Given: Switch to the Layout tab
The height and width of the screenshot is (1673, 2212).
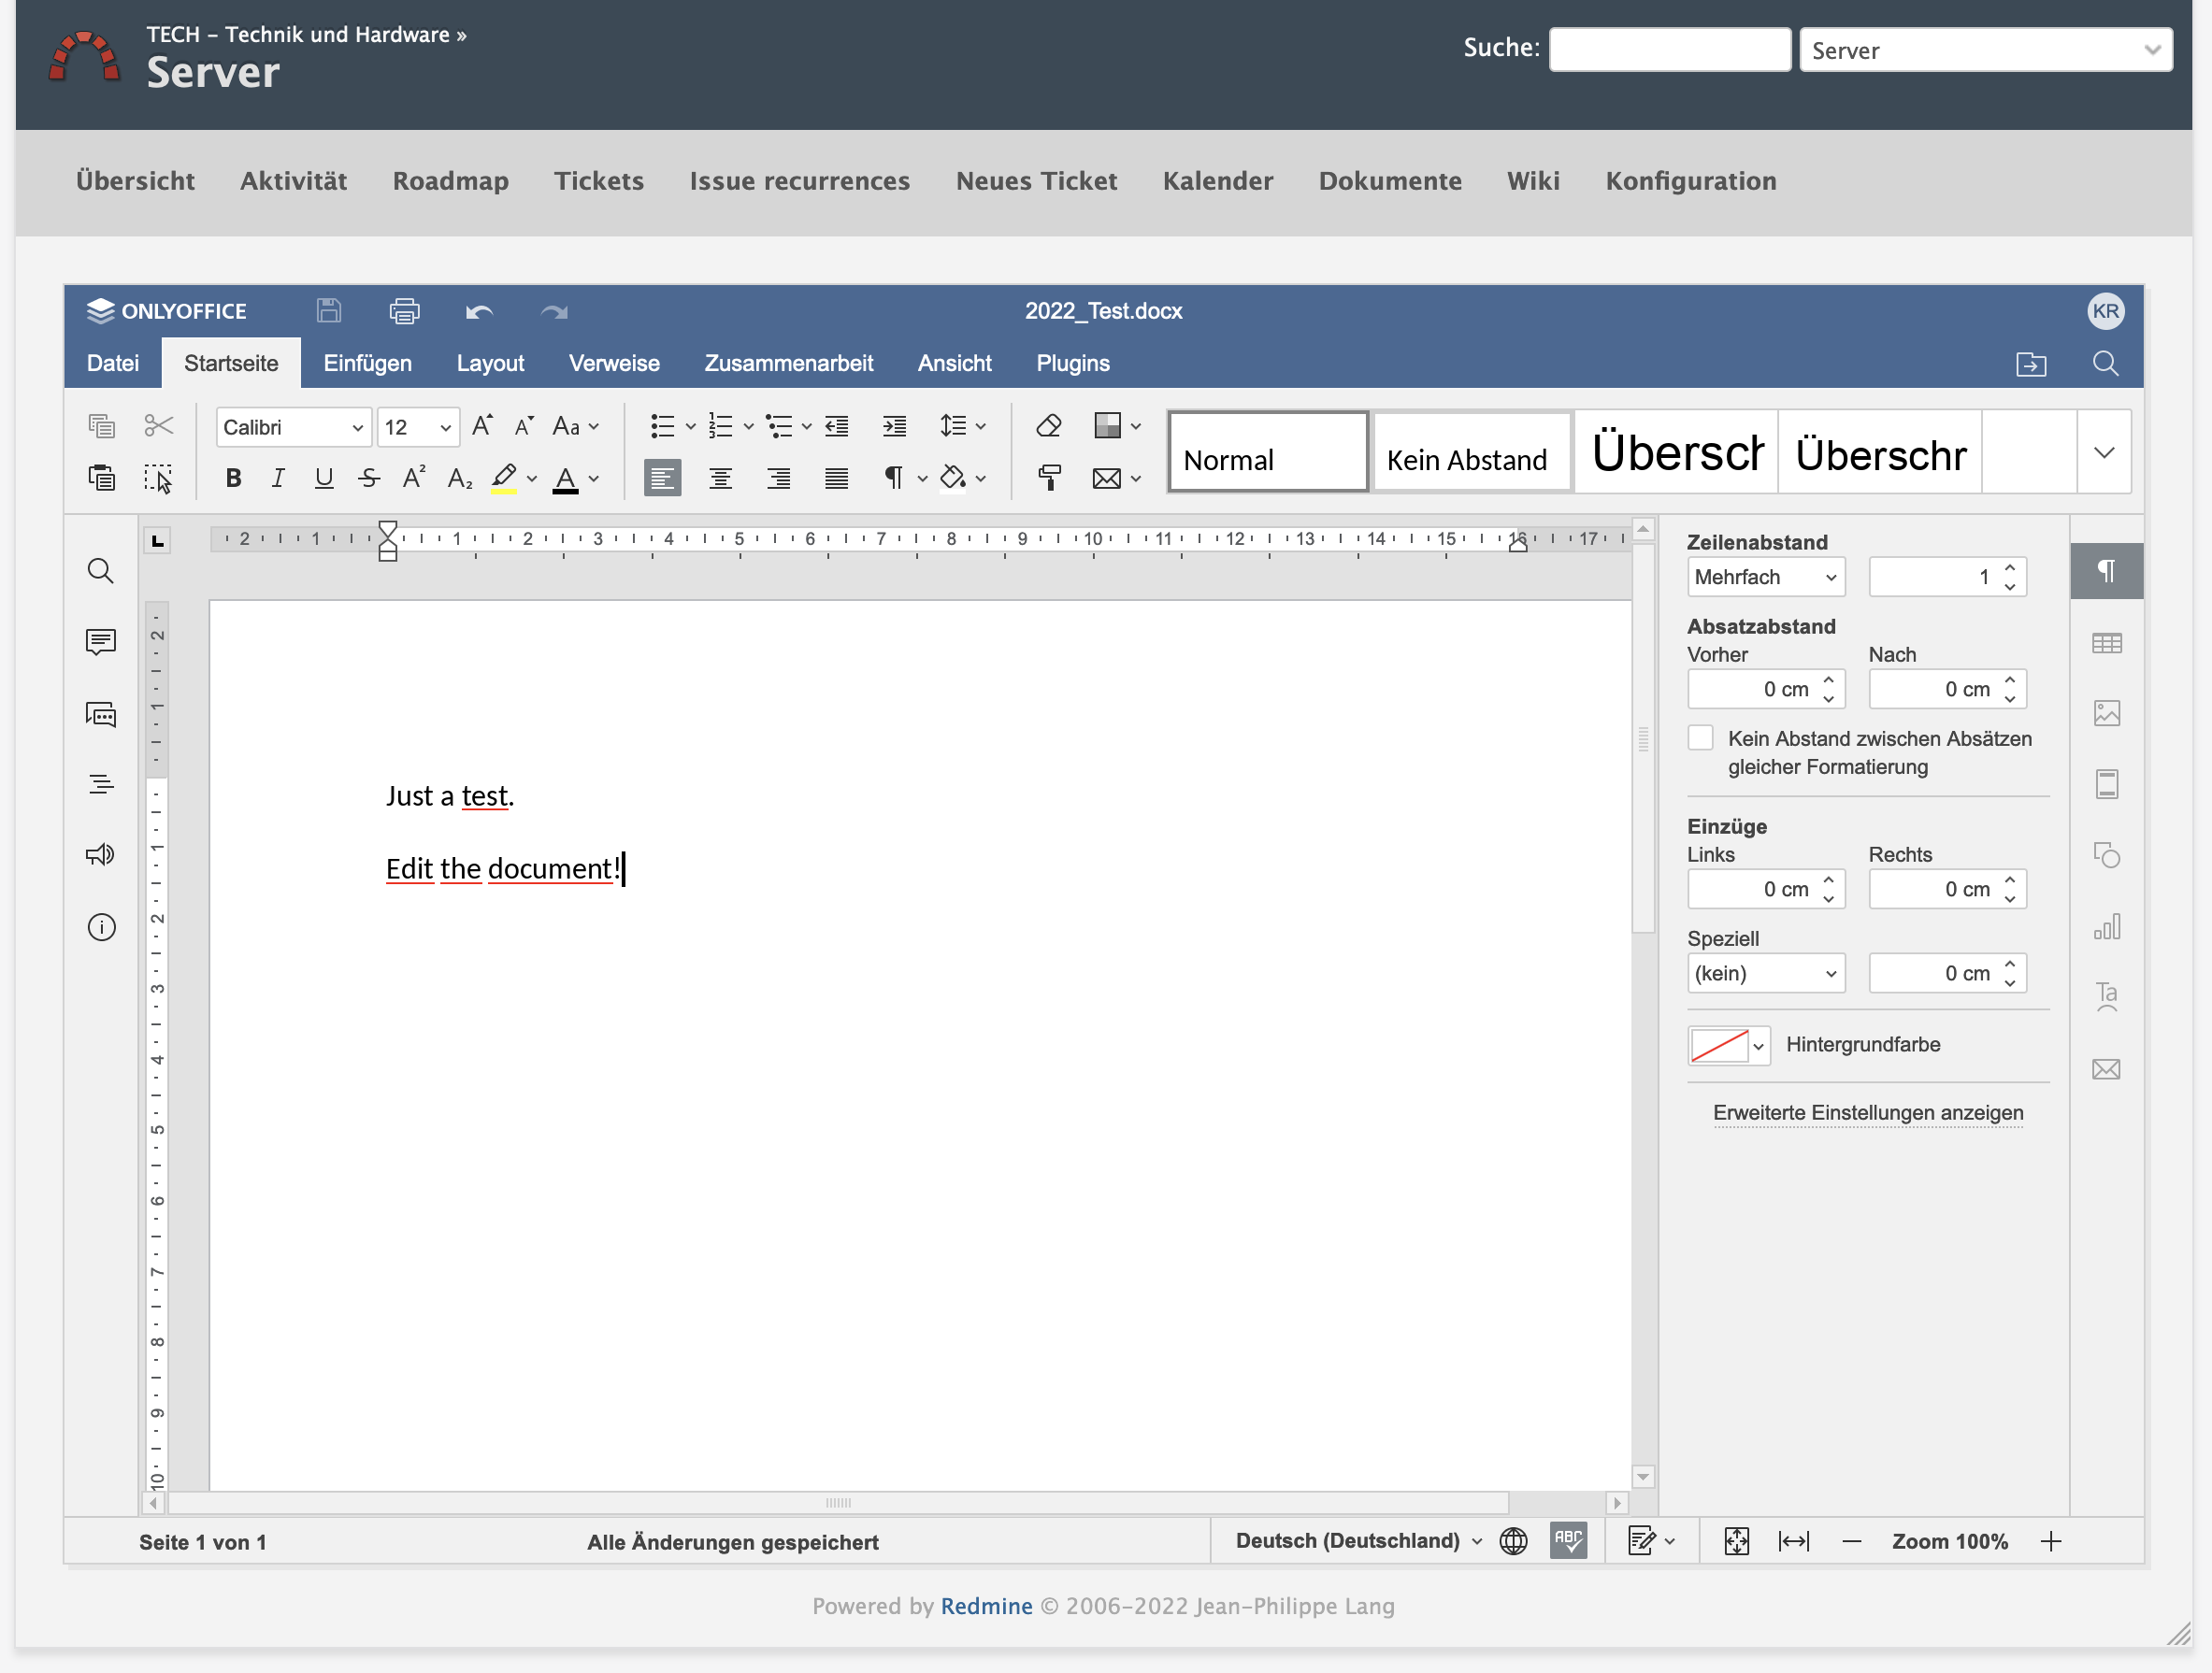Looking at the screenshot, I should [x=490, y=363].
